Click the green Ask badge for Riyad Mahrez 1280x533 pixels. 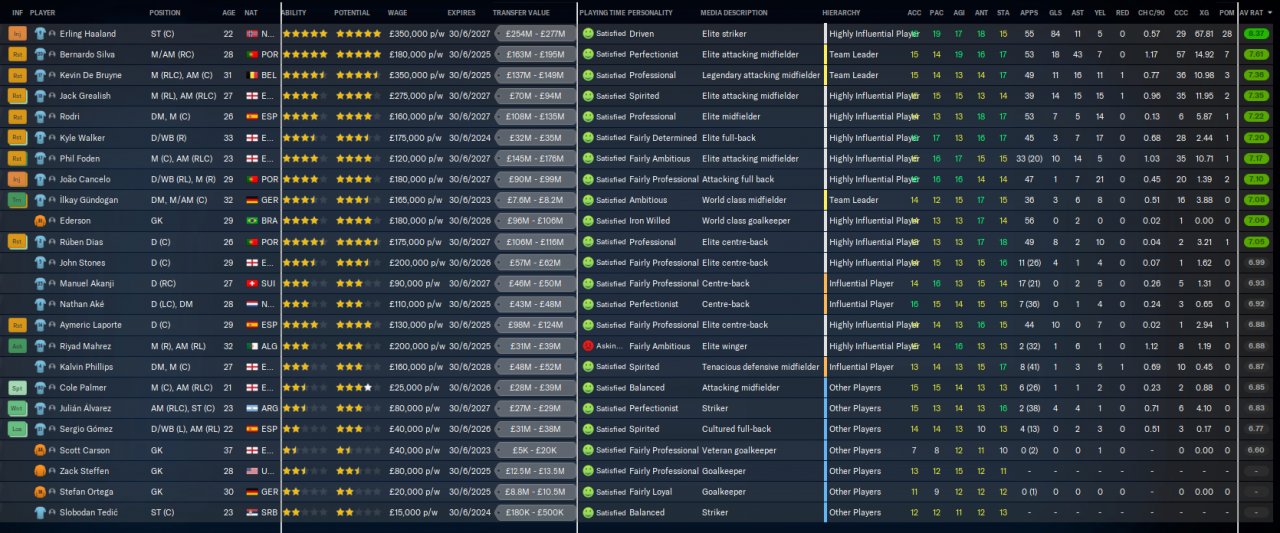pos(18,346)
